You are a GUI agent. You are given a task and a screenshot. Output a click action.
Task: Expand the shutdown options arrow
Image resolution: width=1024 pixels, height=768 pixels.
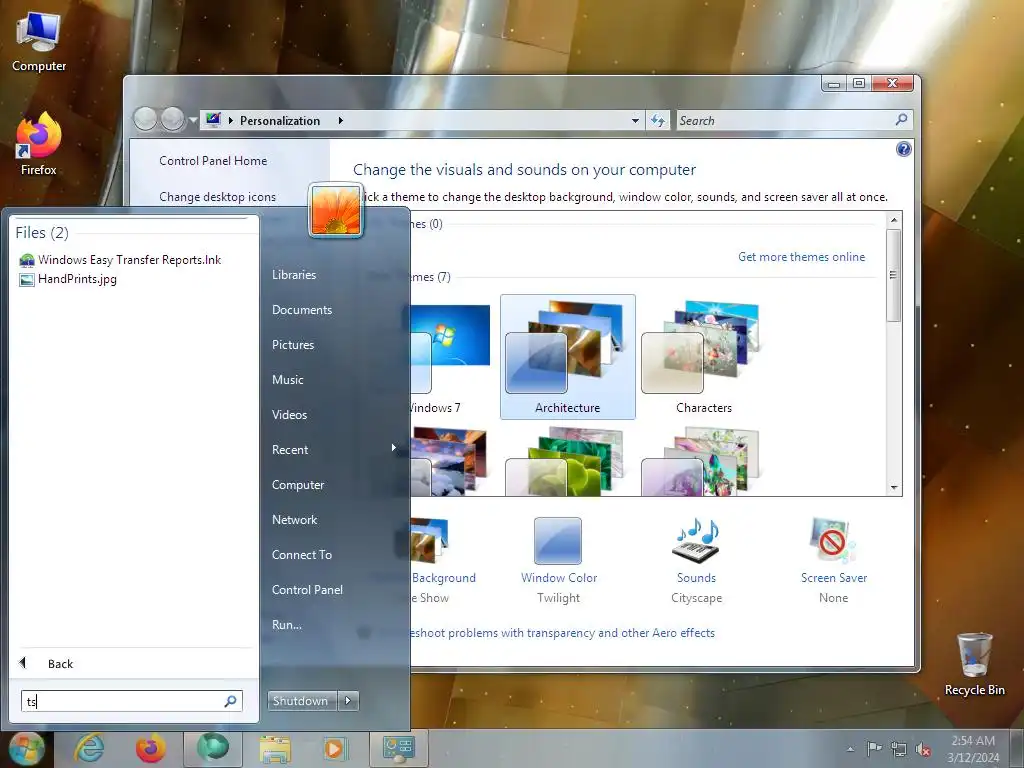click(x=348, y=701)
